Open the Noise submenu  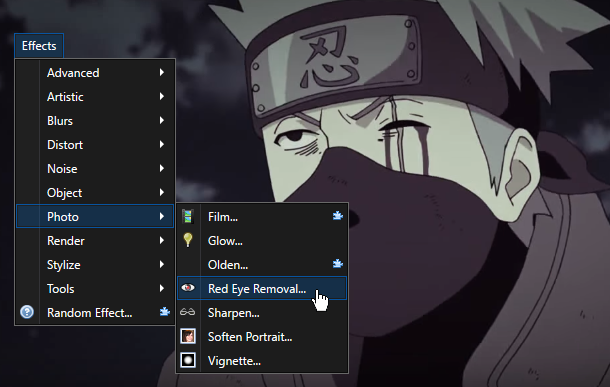click(x=95, y=169)
